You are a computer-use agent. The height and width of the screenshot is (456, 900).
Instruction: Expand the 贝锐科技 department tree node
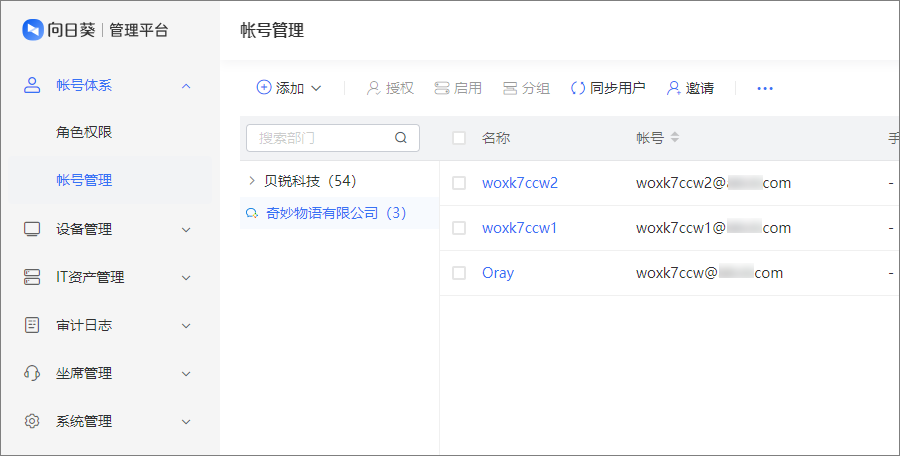251,181
